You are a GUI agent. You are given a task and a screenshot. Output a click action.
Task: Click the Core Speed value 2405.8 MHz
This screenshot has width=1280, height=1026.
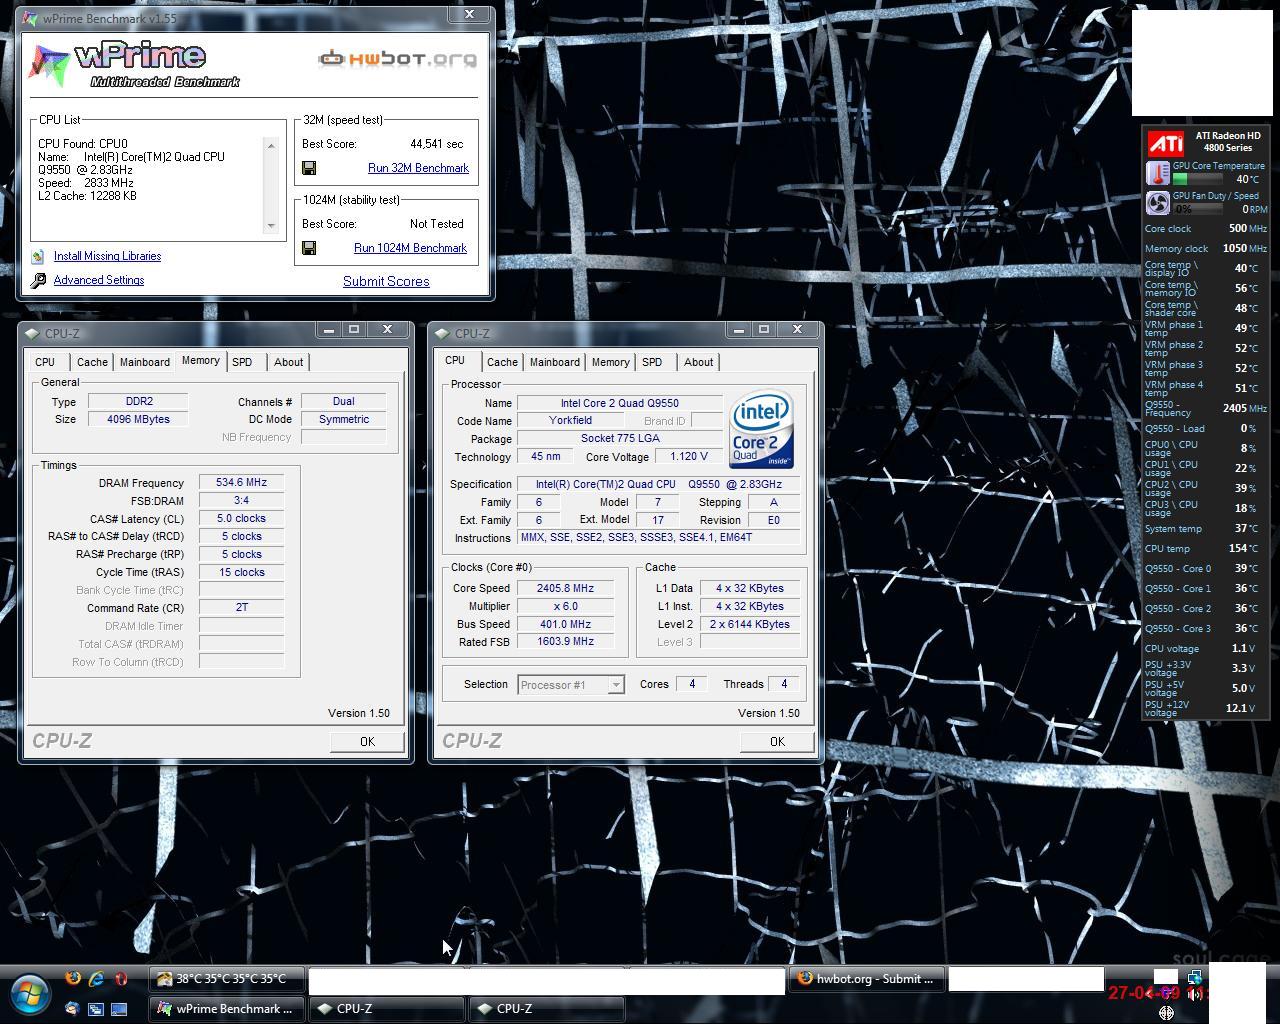coord(565,589)
